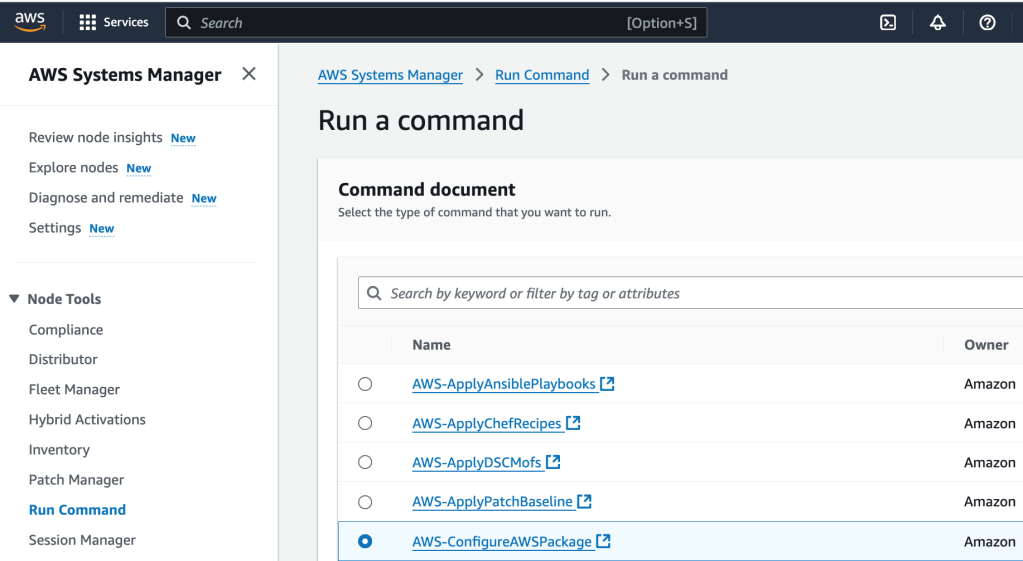
Task: Open the AWS-ApplyDSCMofs document link
Action: [x=476, y=462]
